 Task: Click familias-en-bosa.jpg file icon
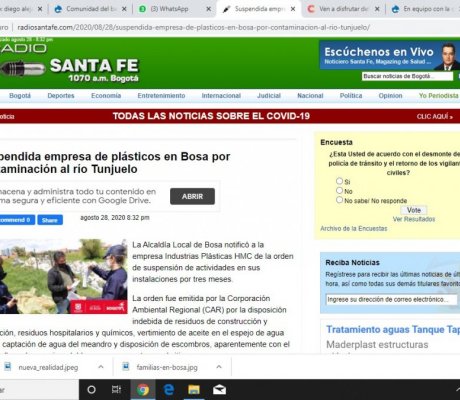tap(126, 367)
